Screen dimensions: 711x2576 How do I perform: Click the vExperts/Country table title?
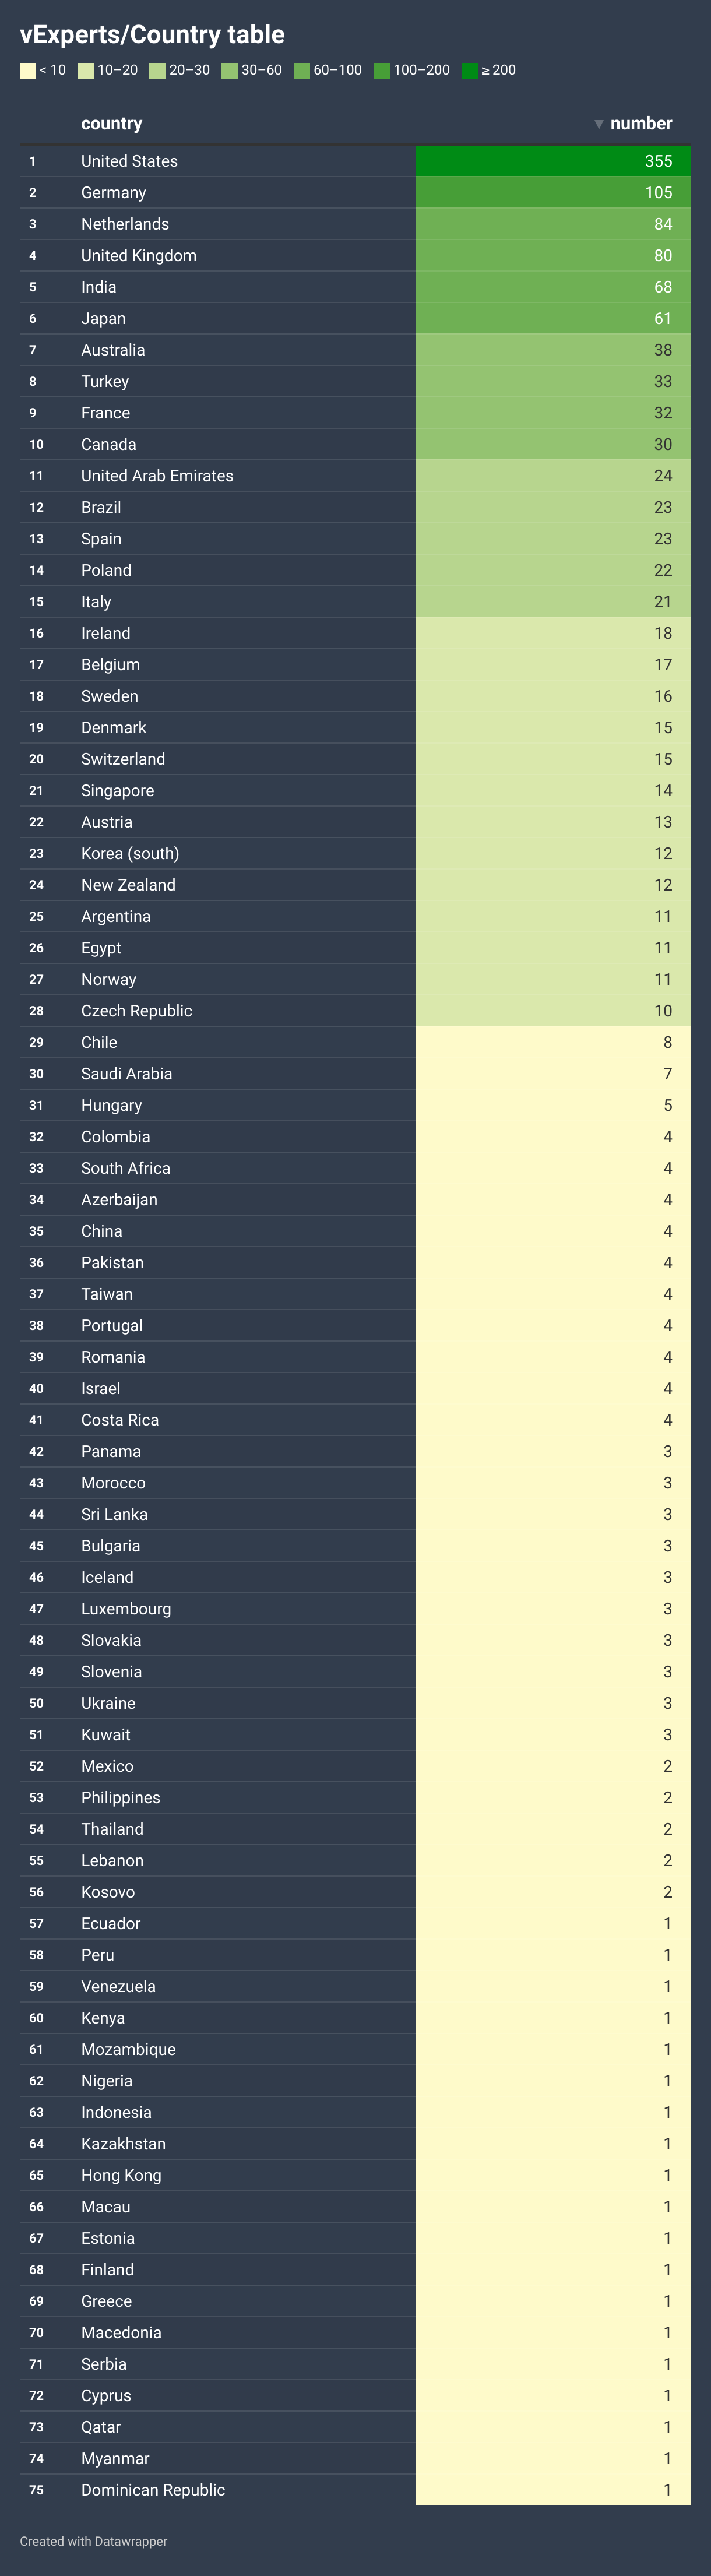[x=152, y=34]
